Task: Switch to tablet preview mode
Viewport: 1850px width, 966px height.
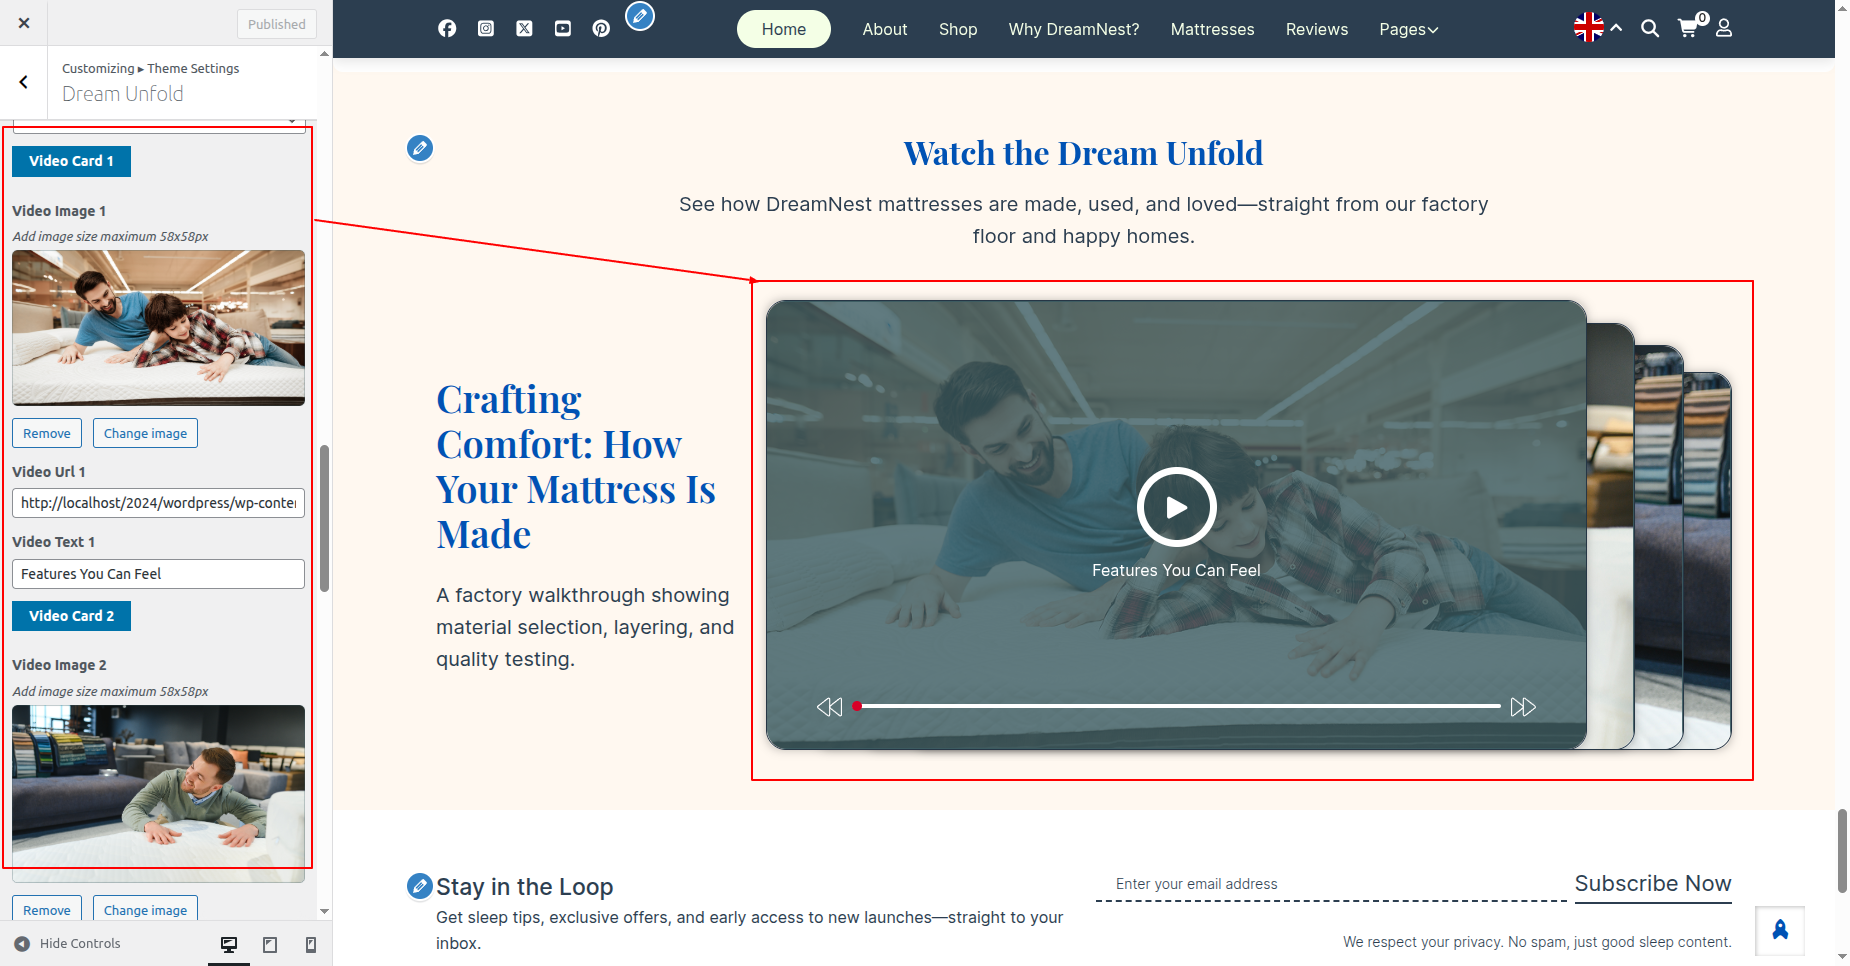Action: coord(270,944)
